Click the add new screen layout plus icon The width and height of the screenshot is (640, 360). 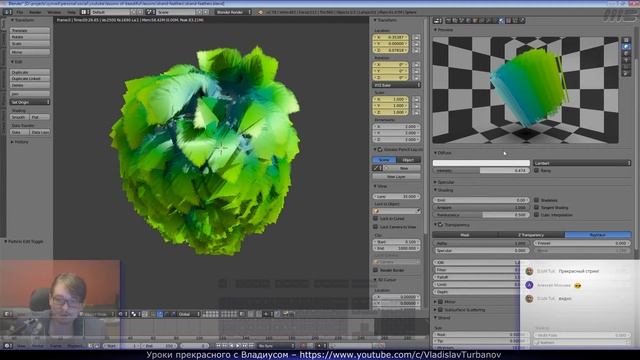point(133,12)
